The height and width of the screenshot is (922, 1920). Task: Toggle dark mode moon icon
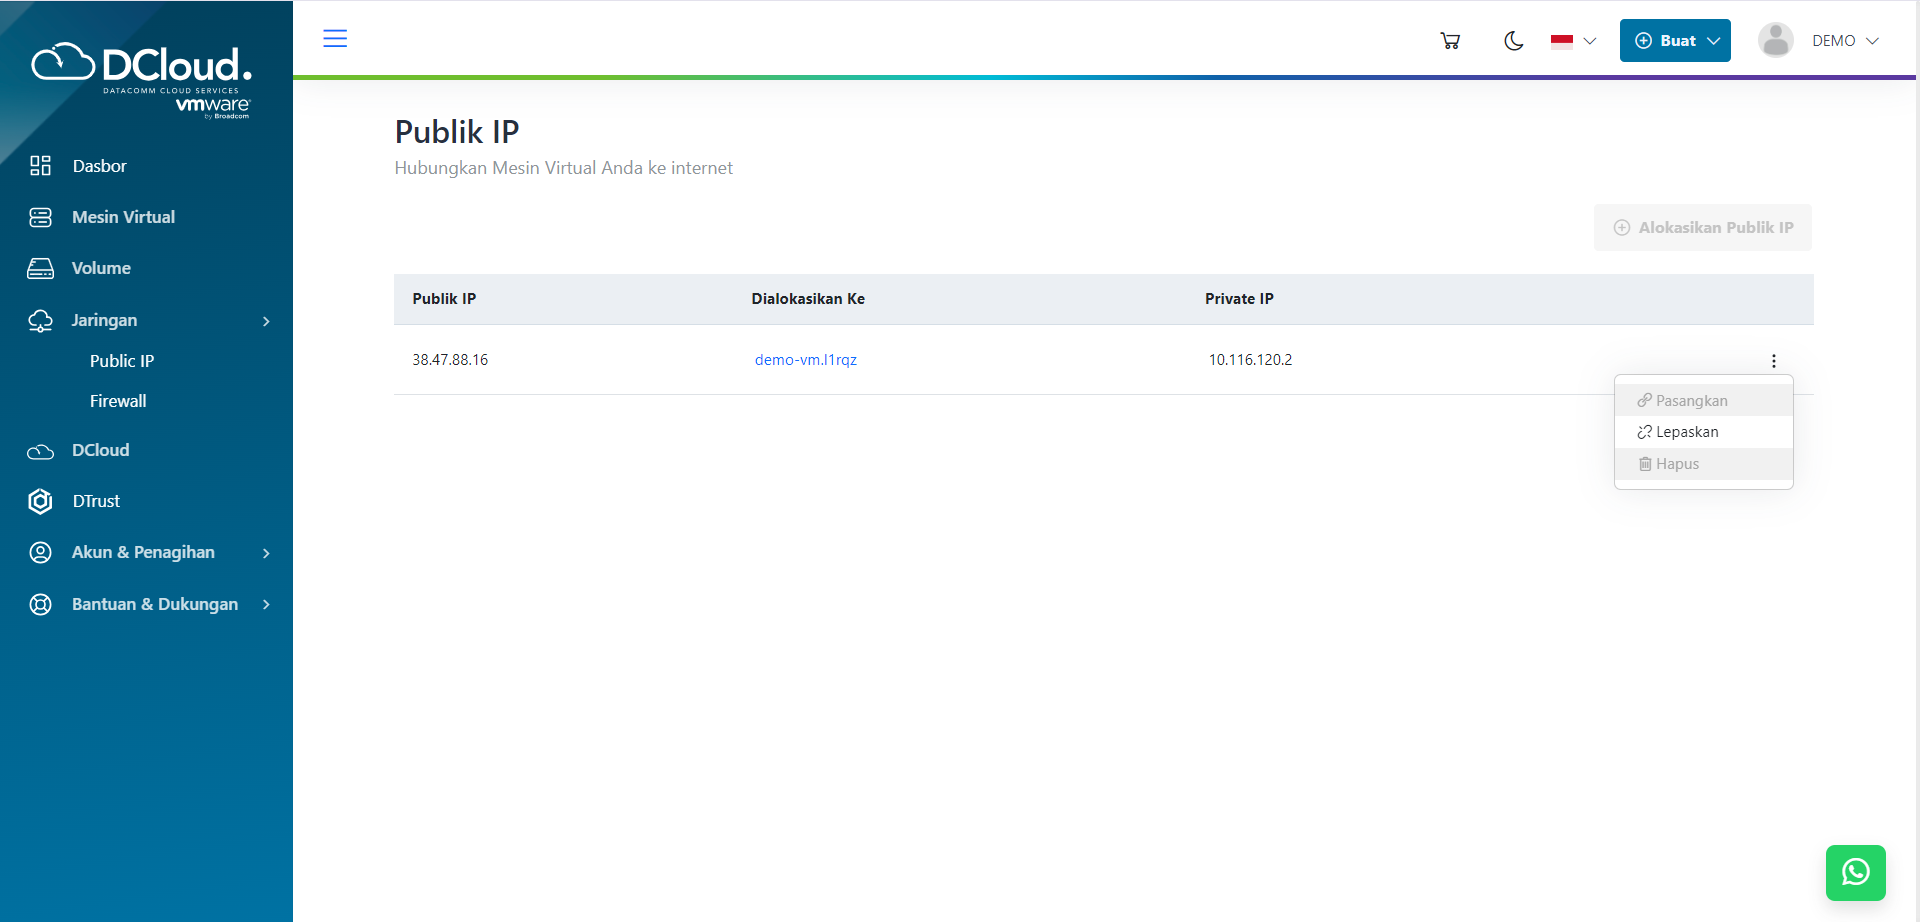click(1513, 41)
